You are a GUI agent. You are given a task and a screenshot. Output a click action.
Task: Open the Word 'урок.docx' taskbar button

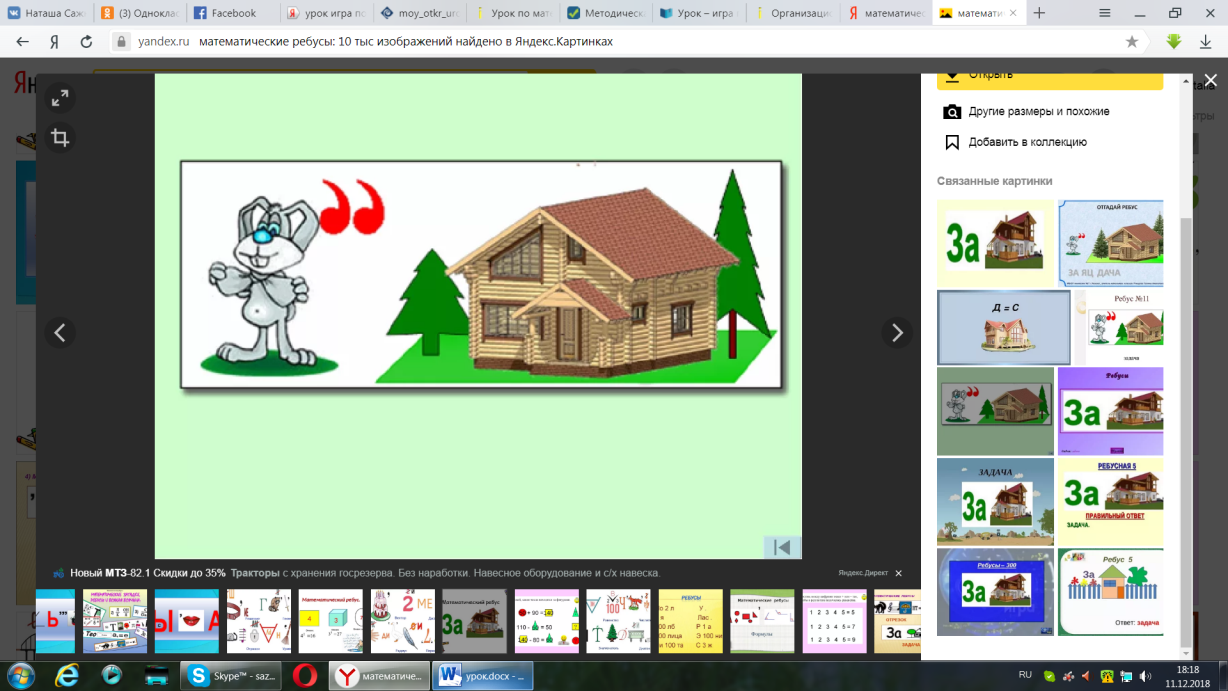[484, 675]
